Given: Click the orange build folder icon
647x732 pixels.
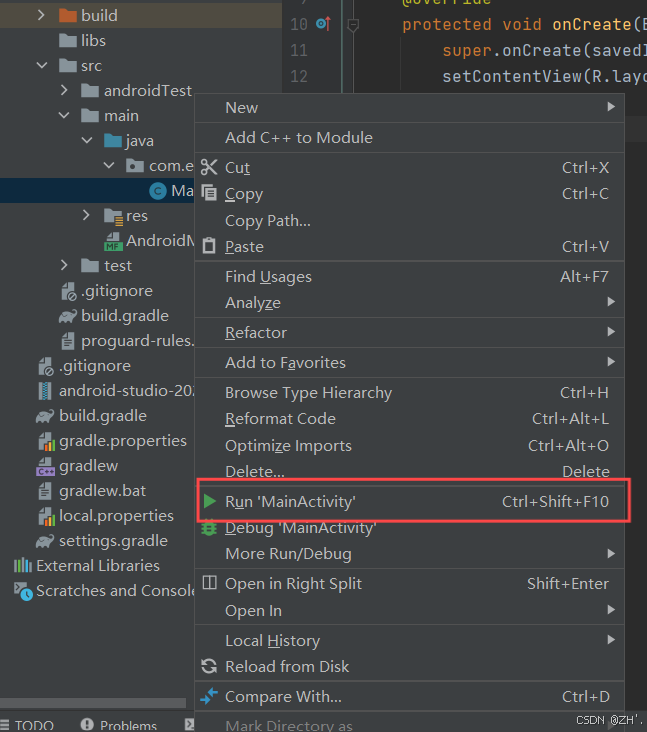Looking at the screenshot, I should (x=68, y=15).
